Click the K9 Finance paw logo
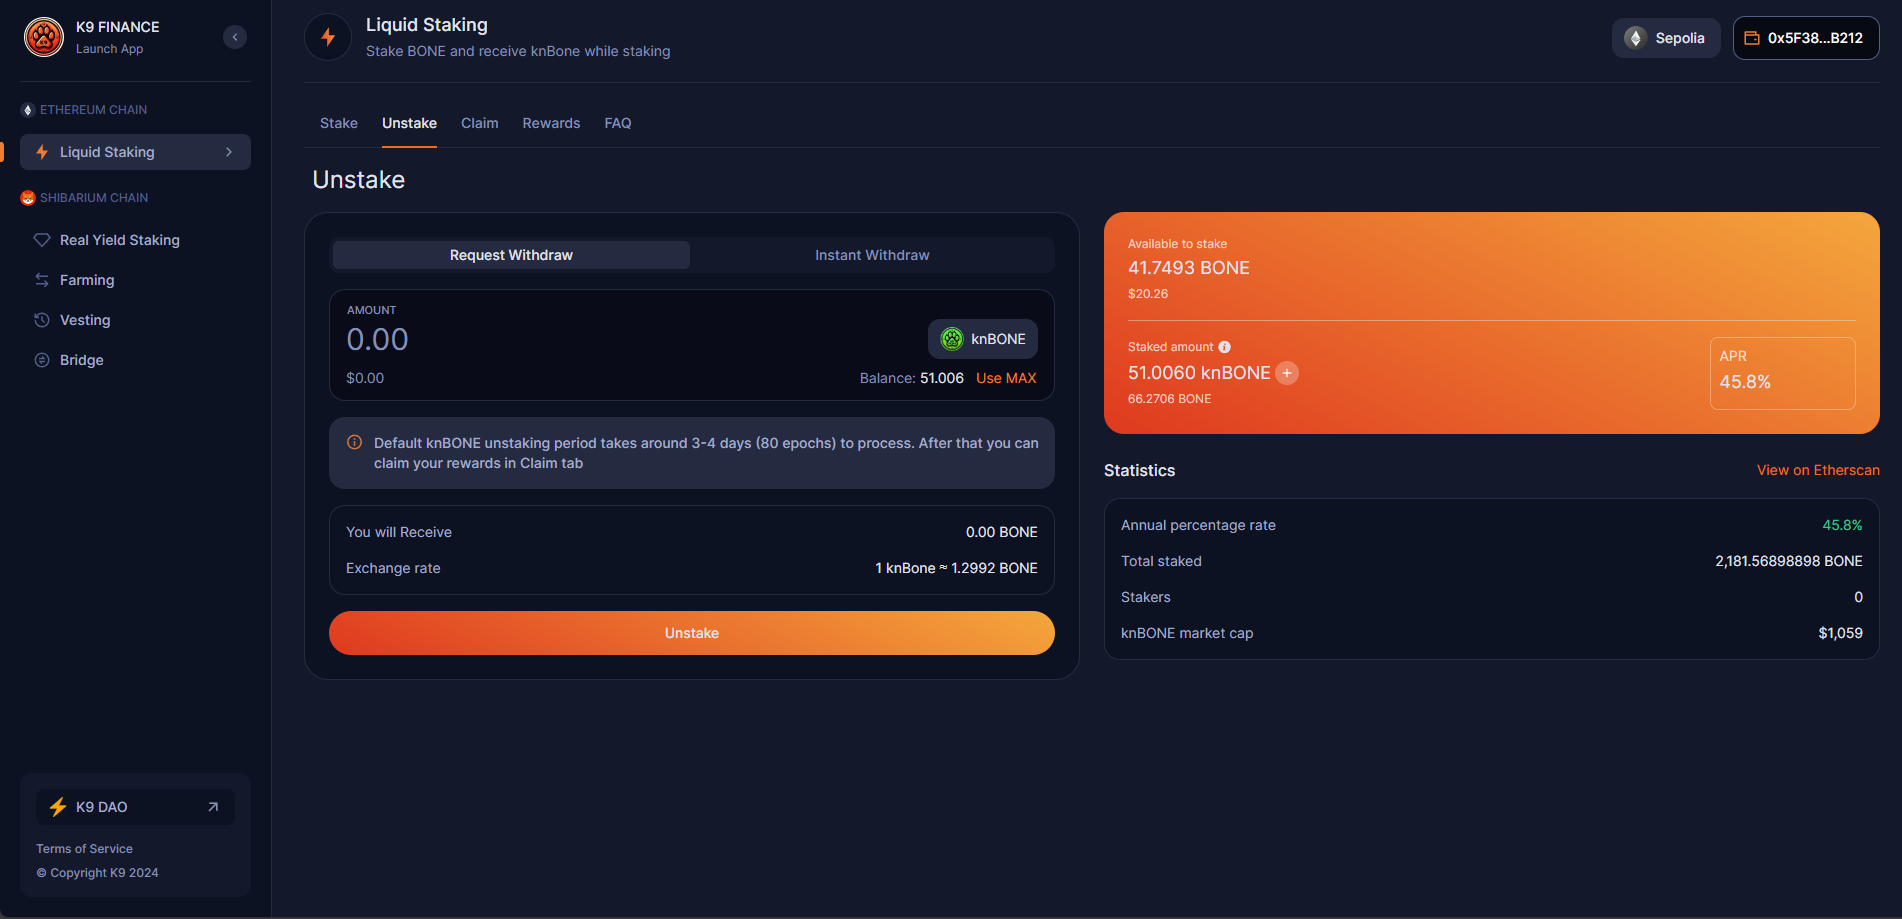1902x919 pixels. pyautogui.click(x=44, y=38)
